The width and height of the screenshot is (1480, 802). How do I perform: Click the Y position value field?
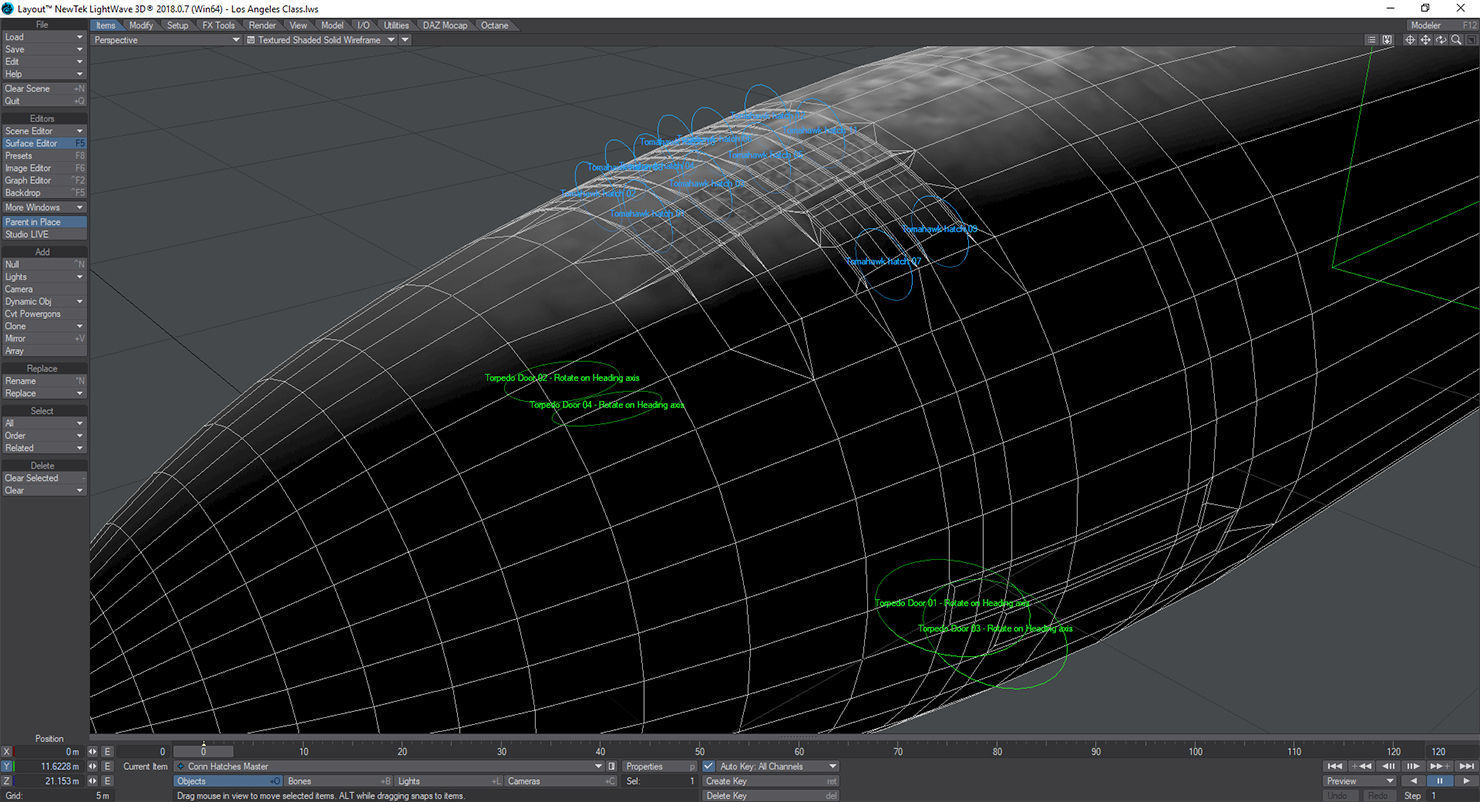coord(48,767)
